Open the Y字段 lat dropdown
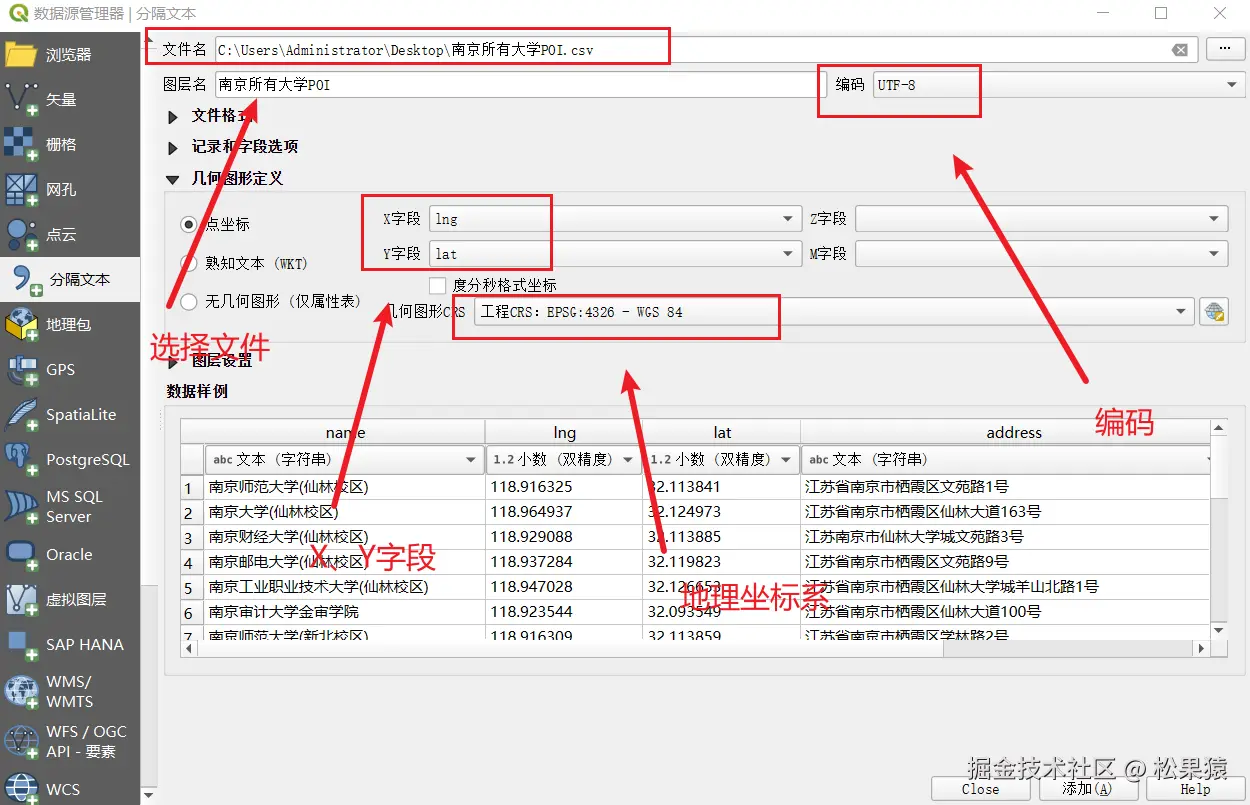The width and height of the screenshot is (1250, 805). point(616,254)
